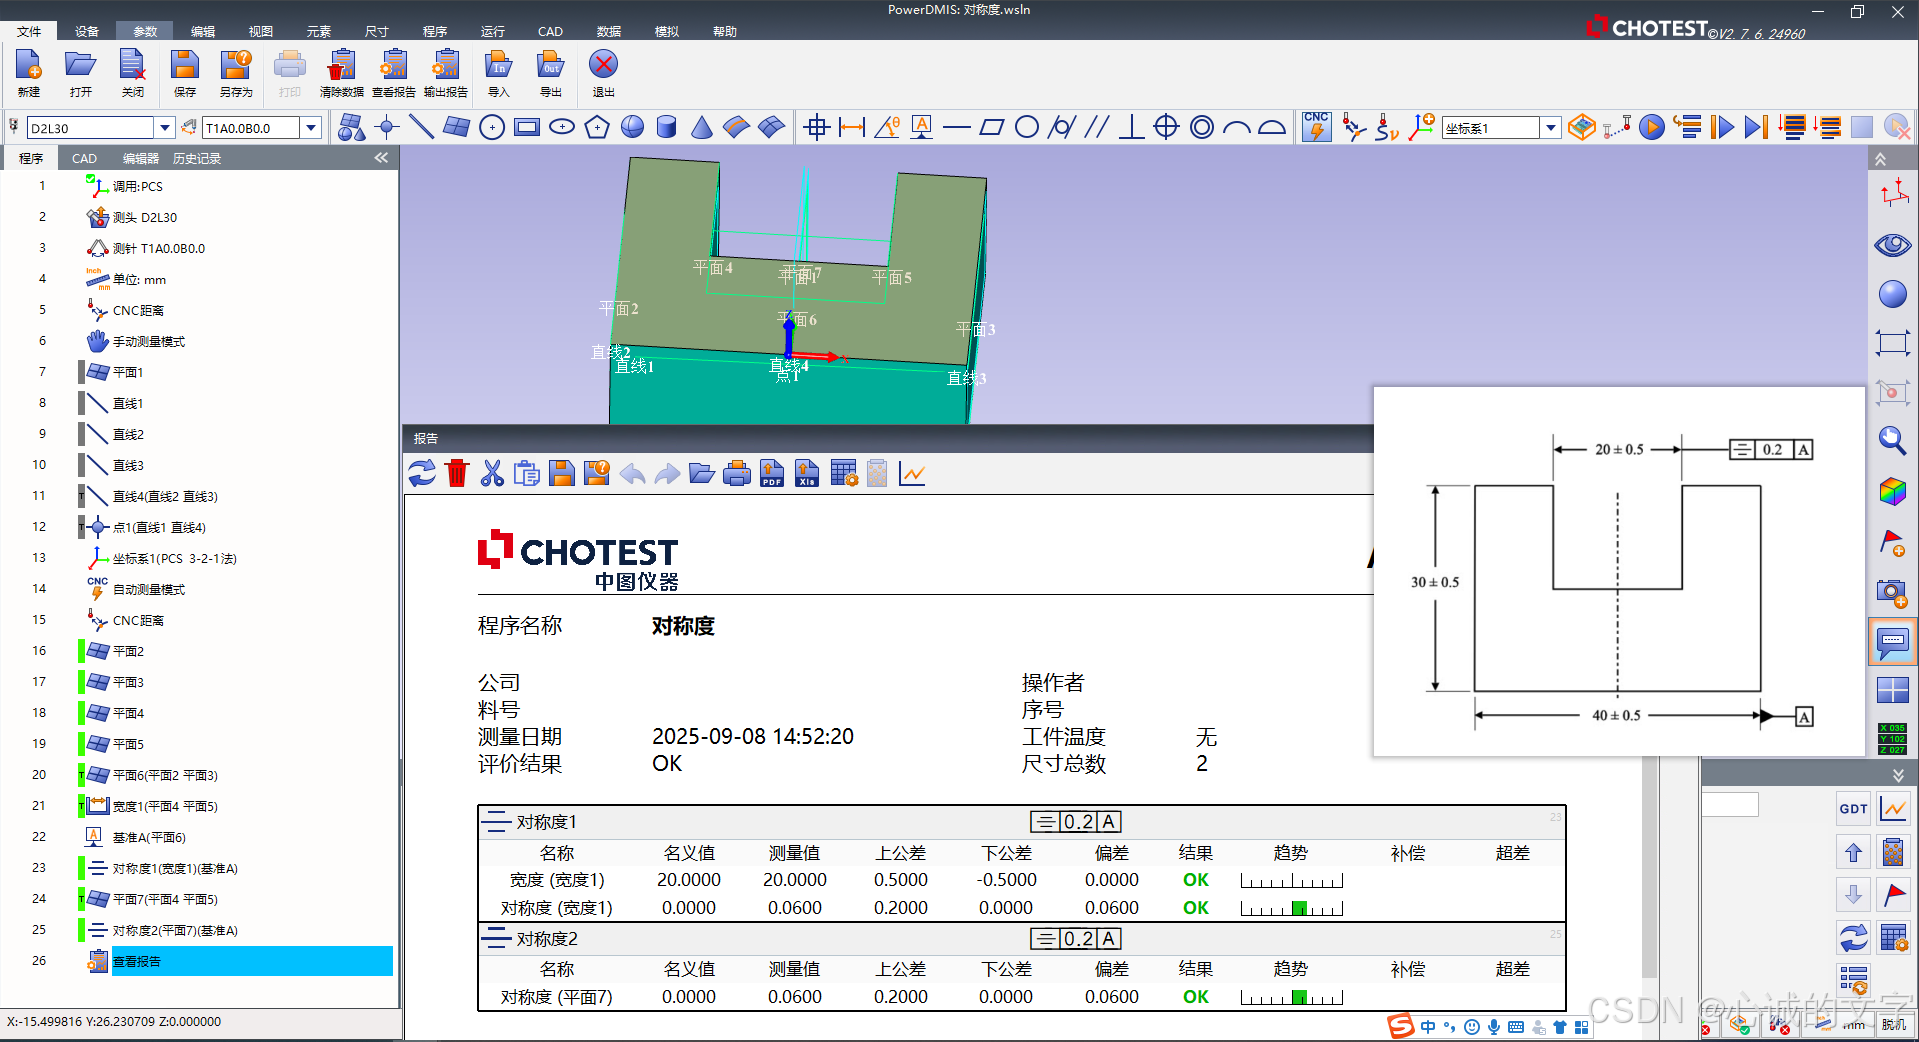Export the report as PDF
Image resolution: width=1919 pixels, height=1042 pixels.
coord(770,472)
